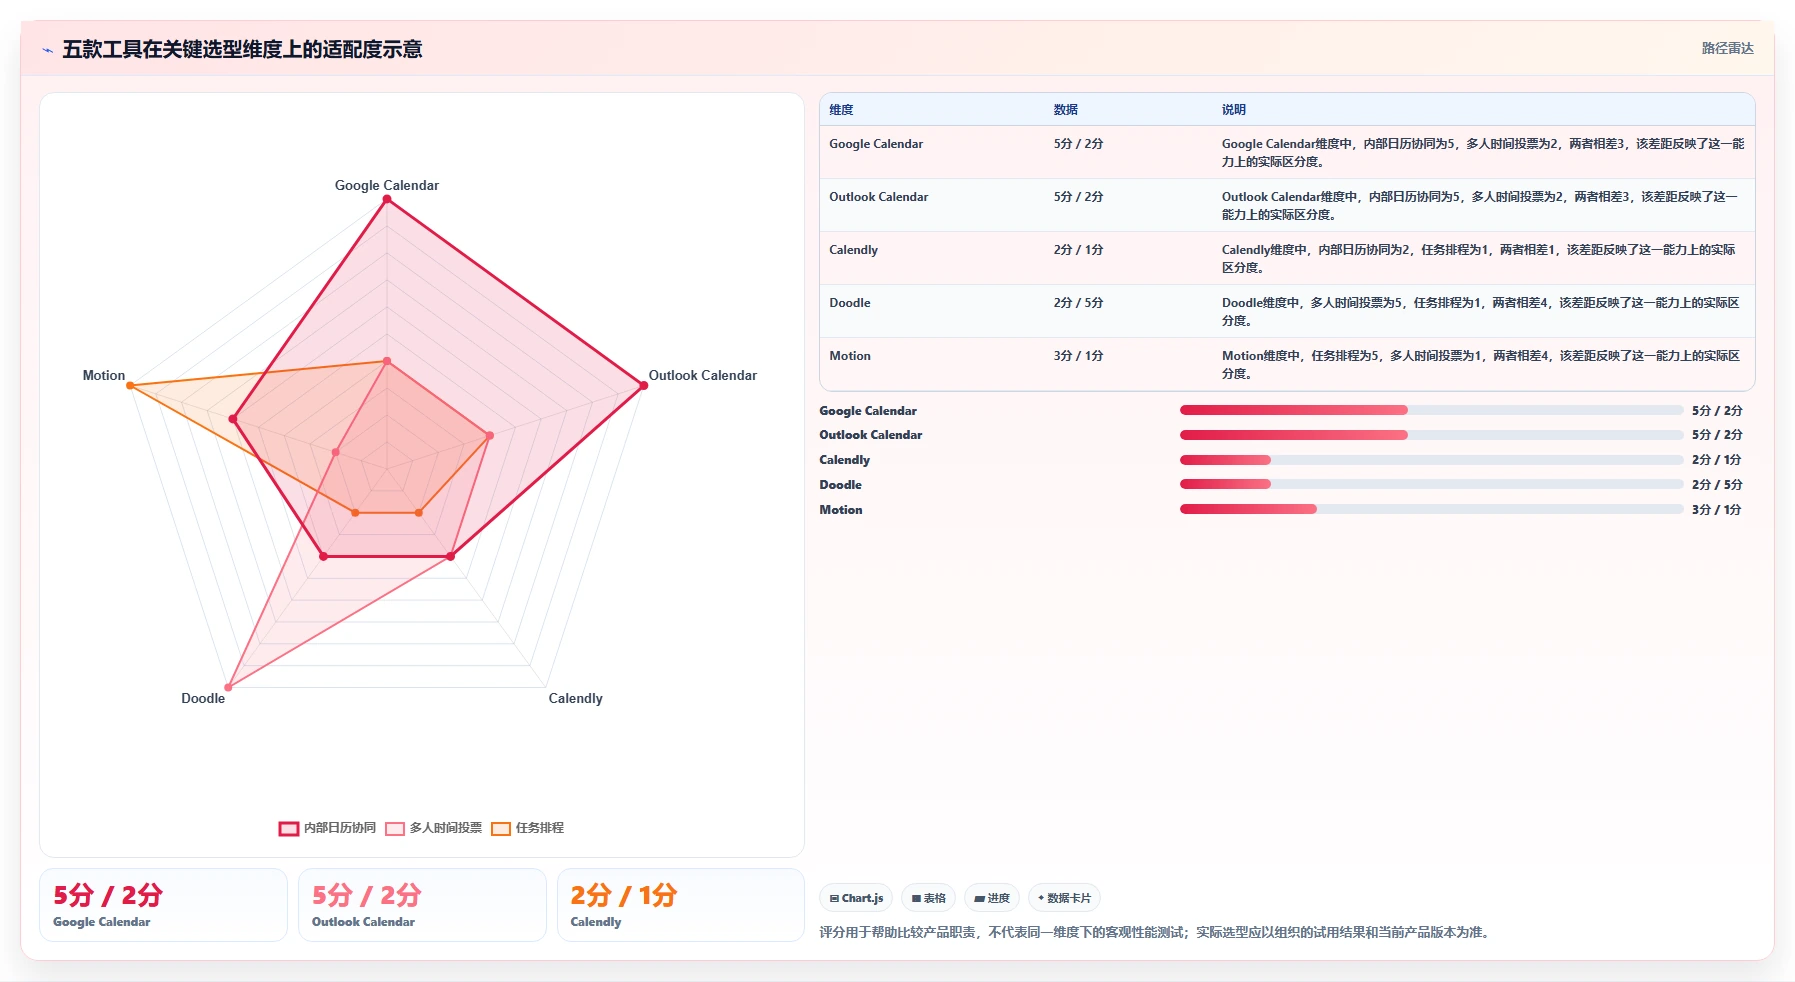The width and height of the screenshot is (1795, 982).
Task: Open the Calendly 2分 / 1分 stat card
Action: tap(680, 905)
